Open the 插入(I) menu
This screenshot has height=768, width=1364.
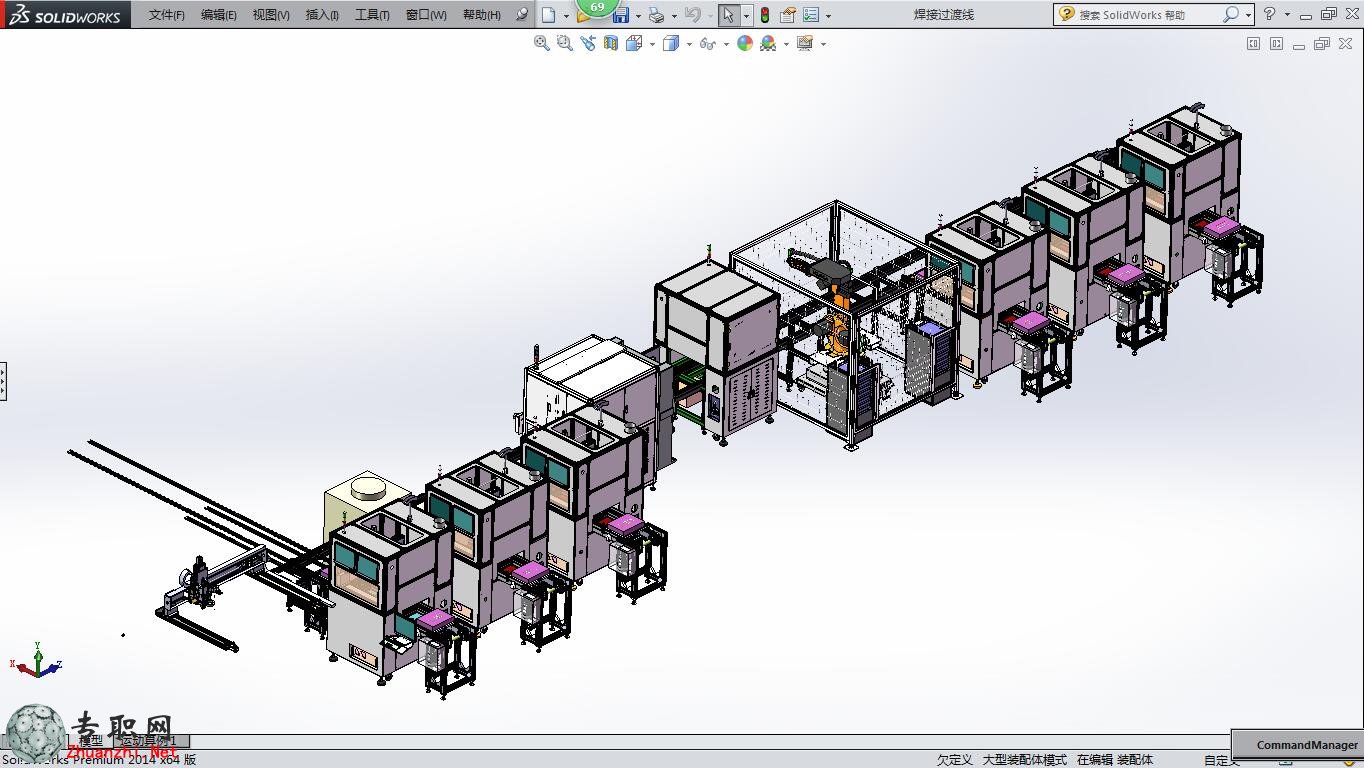click(322, 15)
